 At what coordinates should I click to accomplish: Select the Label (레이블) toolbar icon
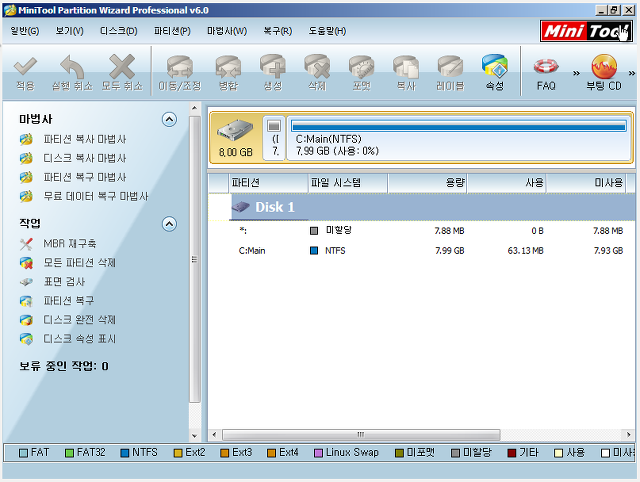[450, 67]
